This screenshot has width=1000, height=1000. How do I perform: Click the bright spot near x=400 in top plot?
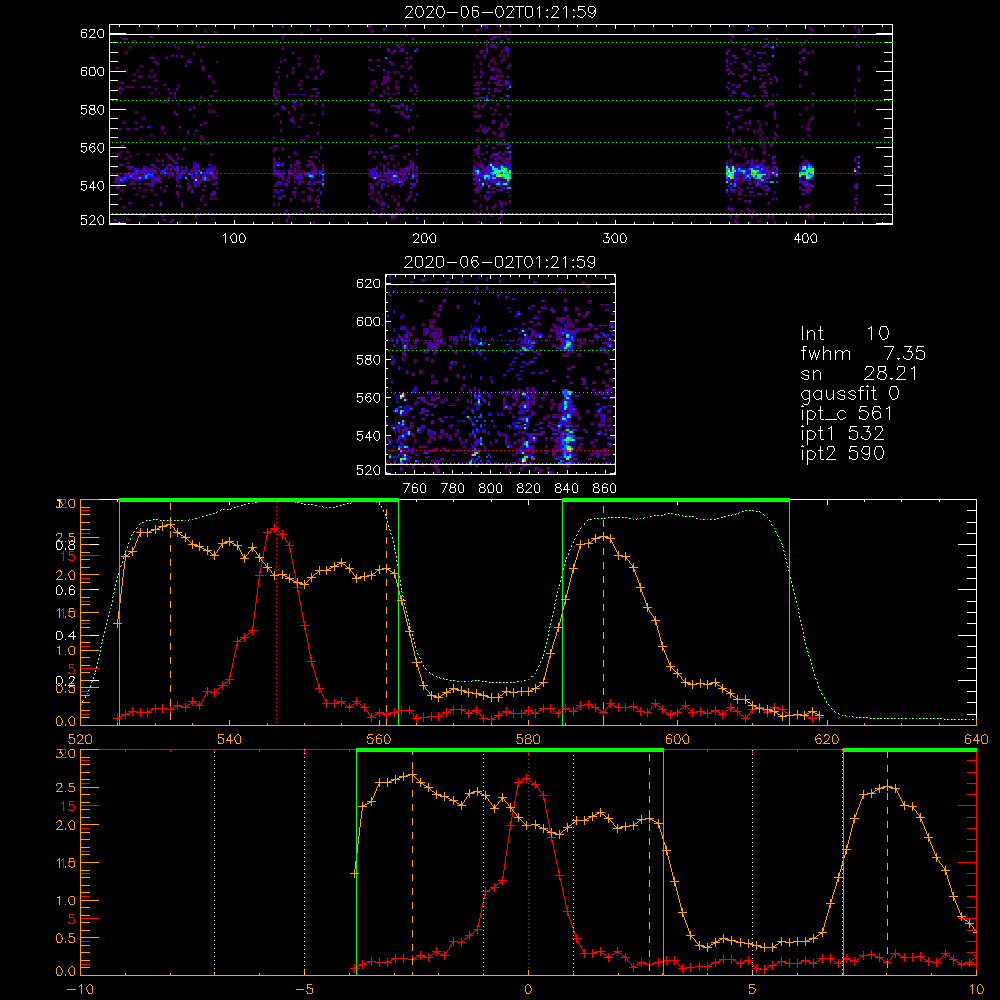click(807, 172)
